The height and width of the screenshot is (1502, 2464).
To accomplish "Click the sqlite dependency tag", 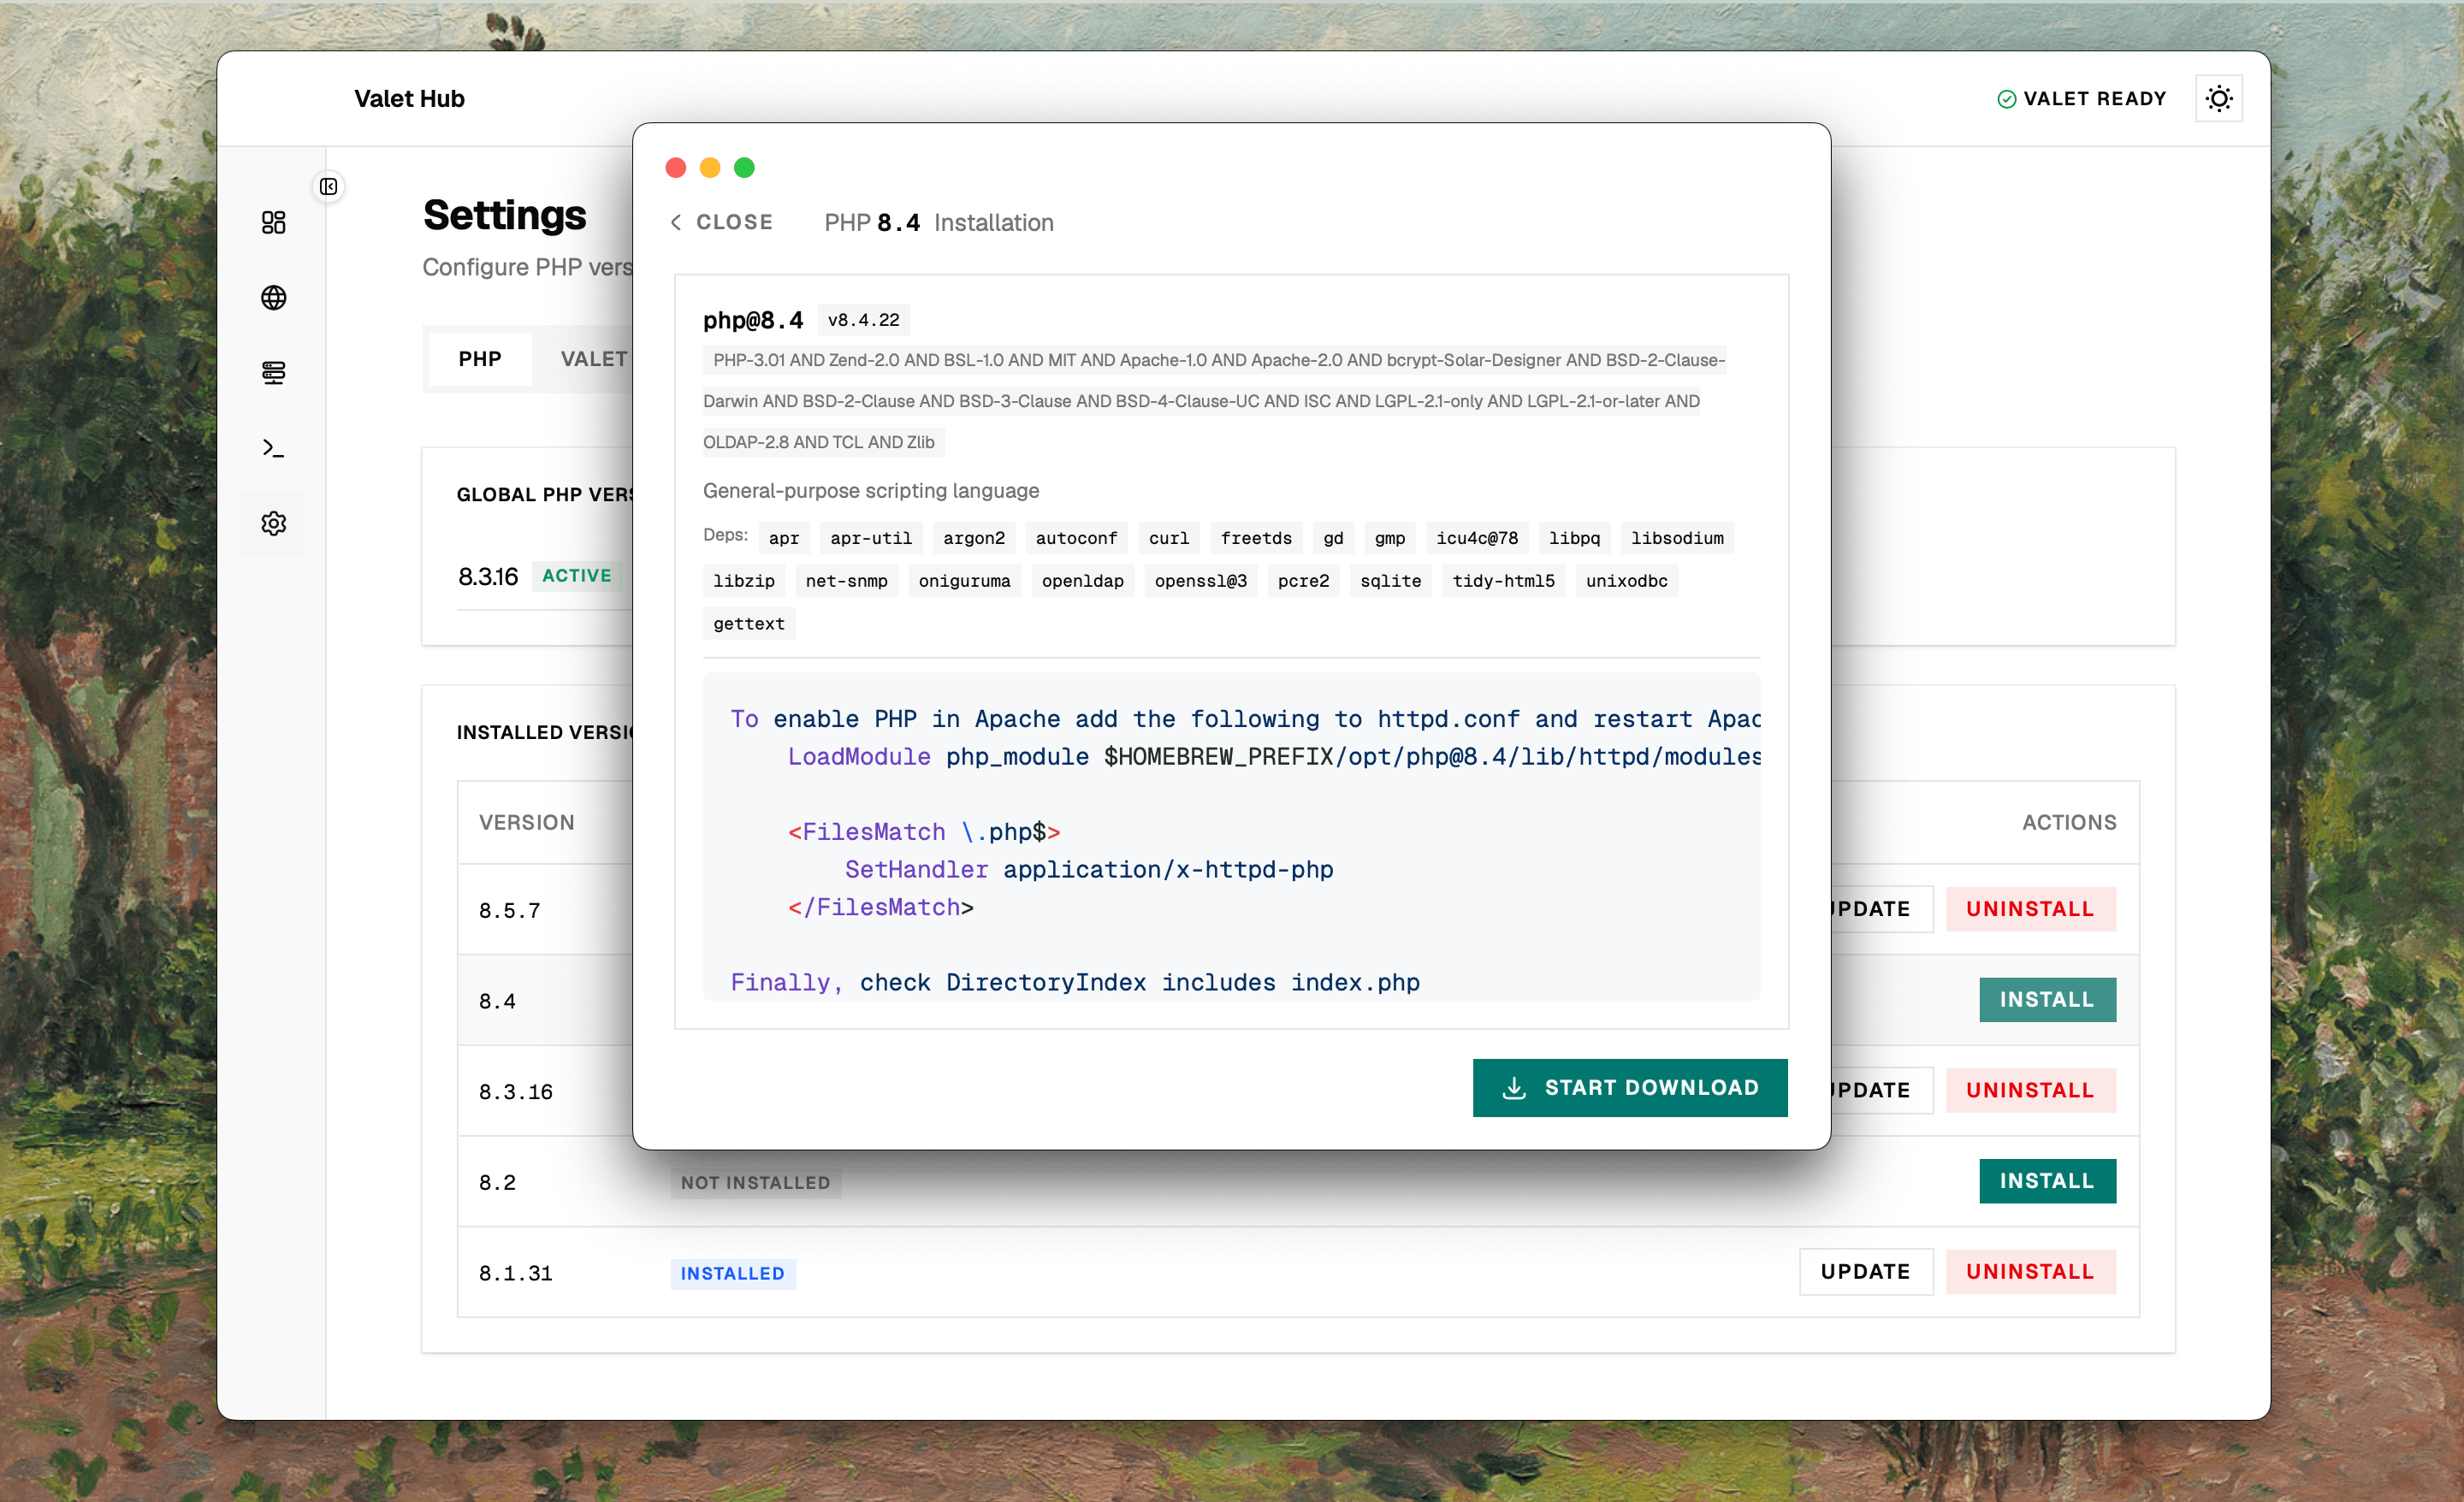I will [x=1390, y=581].
